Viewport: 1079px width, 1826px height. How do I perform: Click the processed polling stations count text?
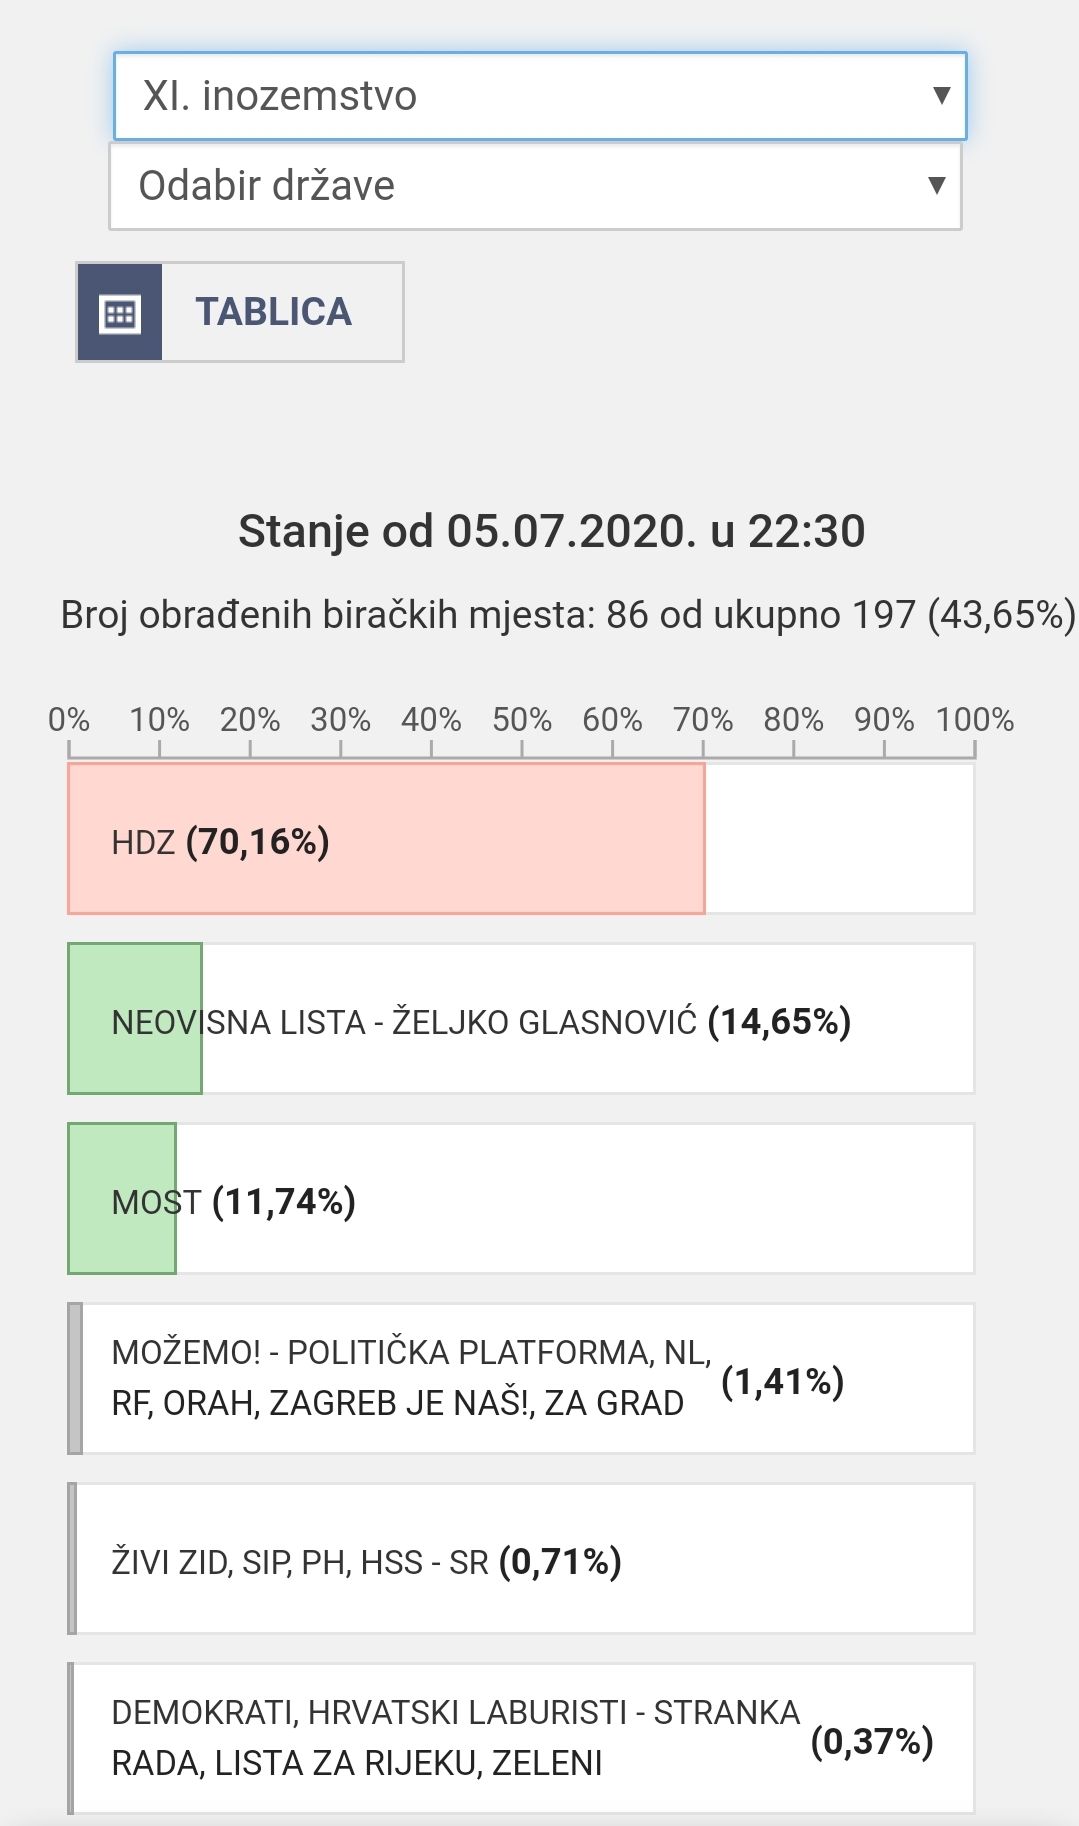(x=568, y=614)
